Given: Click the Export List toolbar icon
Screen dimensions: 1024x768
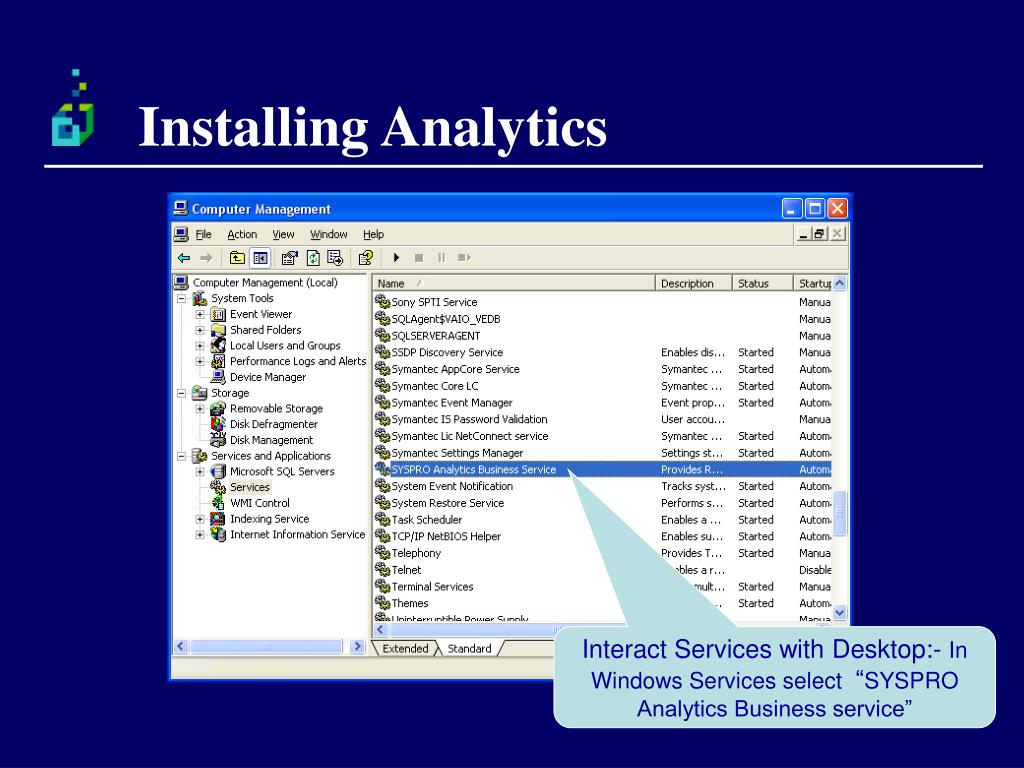Looking at the screenshot, I should [x=335, y=258].
